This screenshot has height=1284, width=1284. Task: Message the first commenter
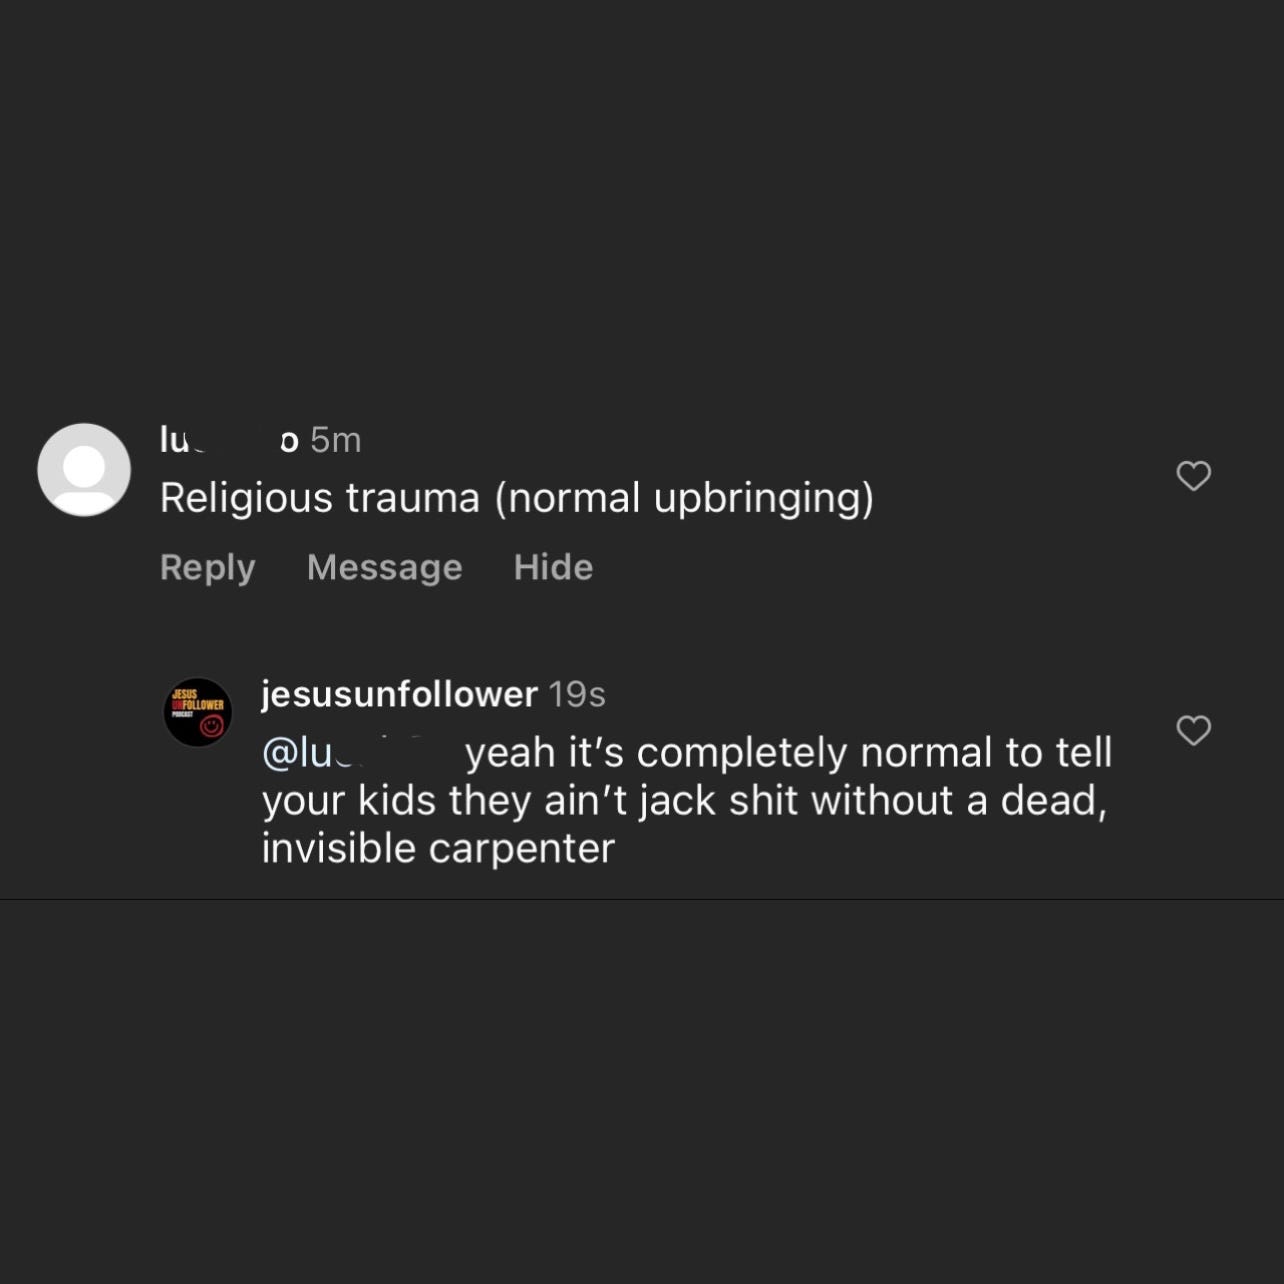pyautogui.click(x=385, y=567)
